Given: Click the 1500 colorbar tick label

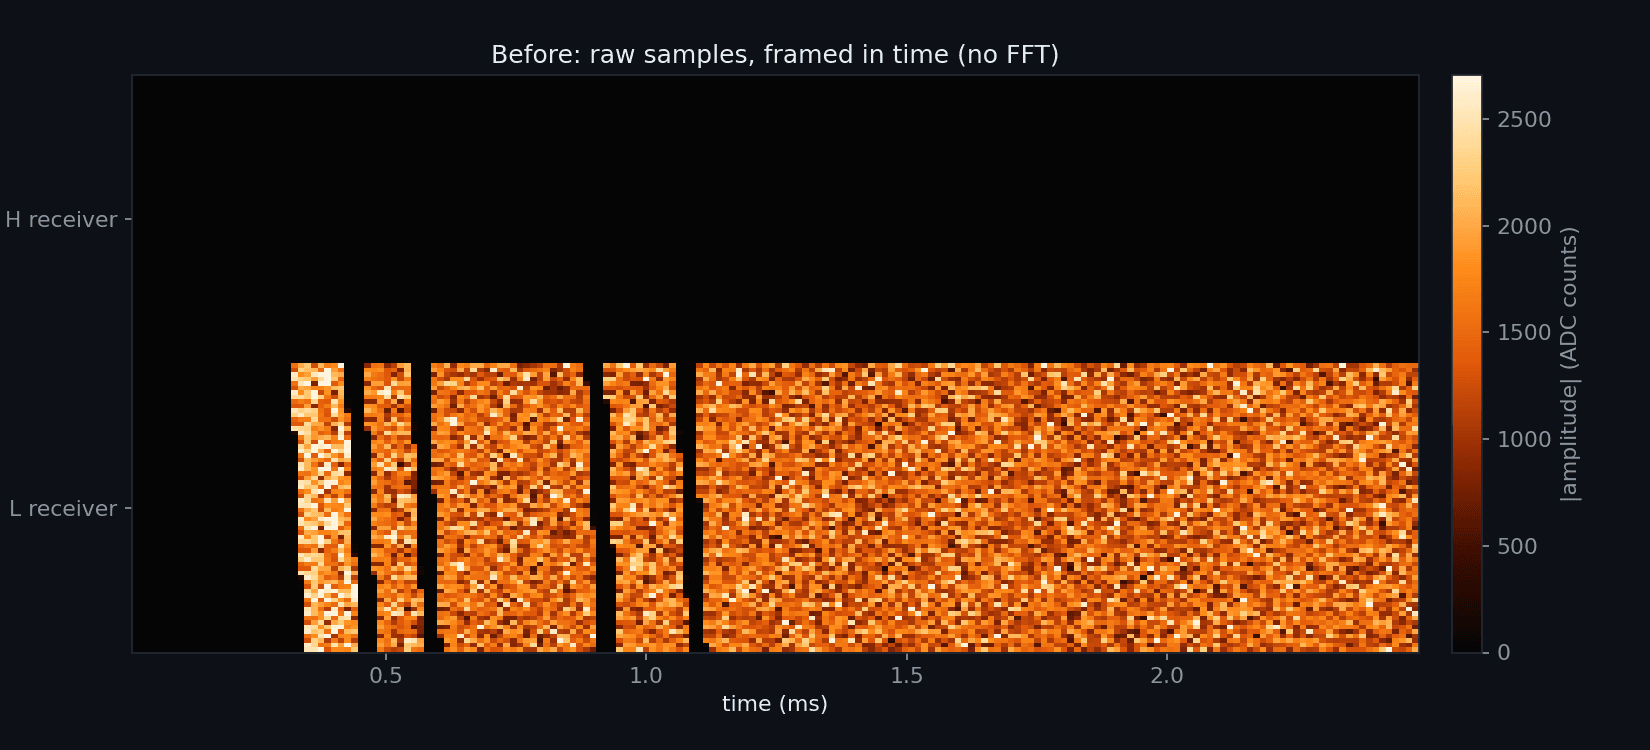Looking at the screenshot, I should [x=1524, y=332].
